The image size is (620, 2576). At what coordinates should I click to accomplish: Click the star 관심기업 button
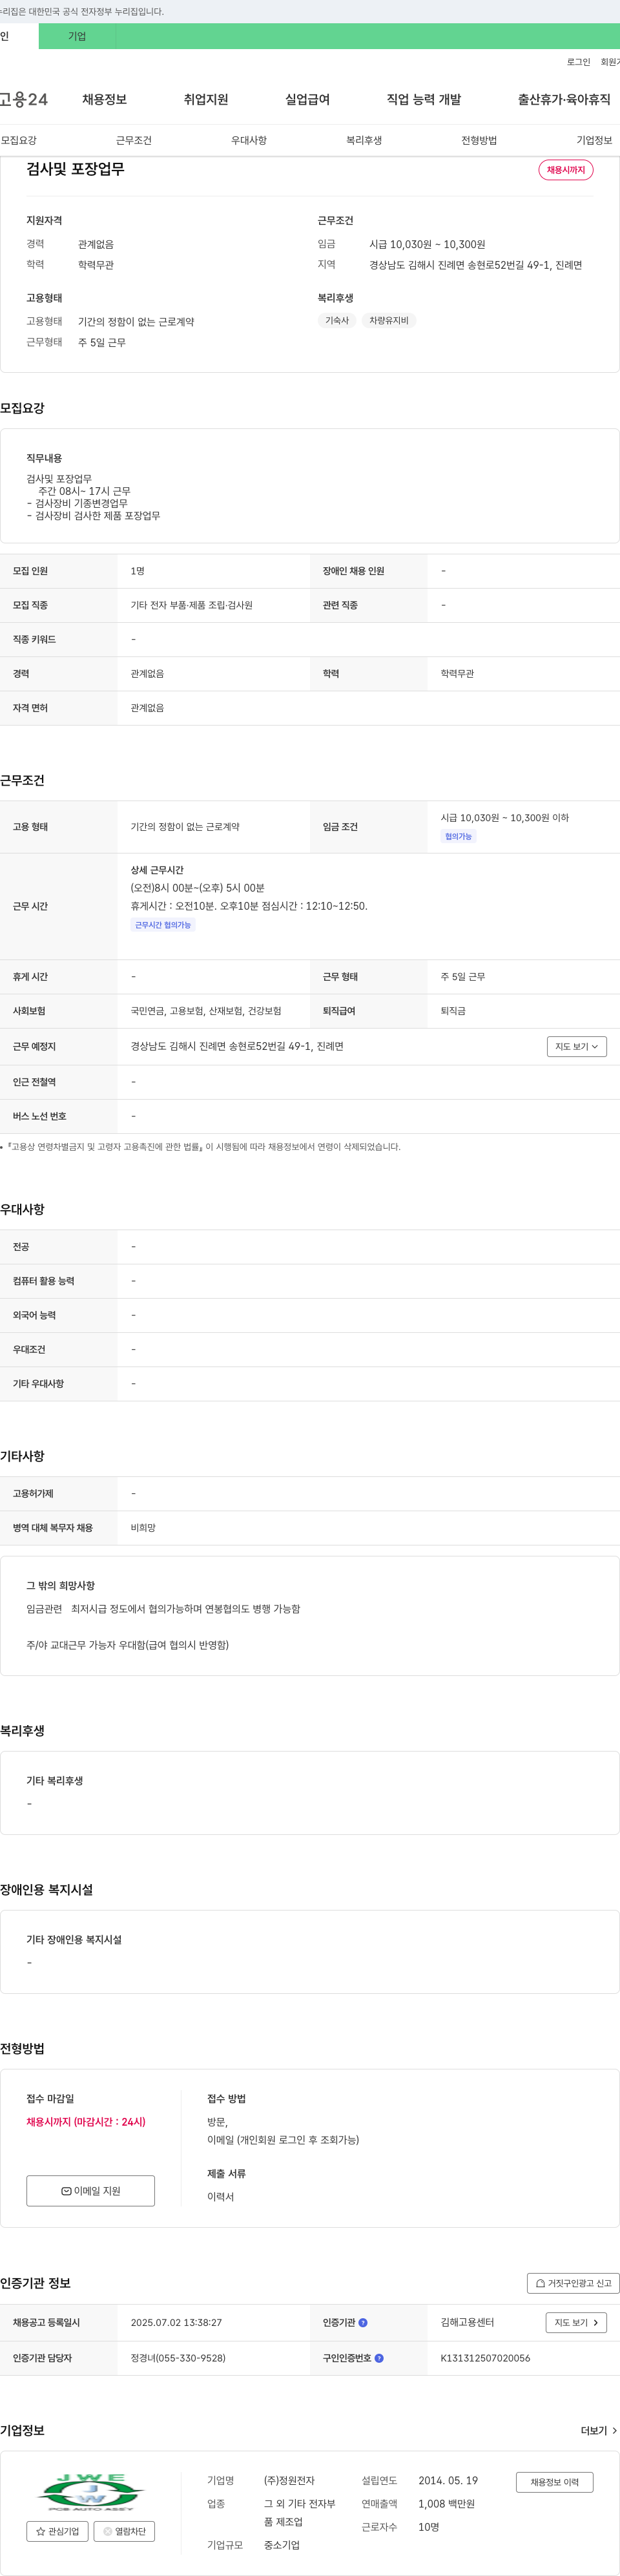click(x=57, y=2531)
